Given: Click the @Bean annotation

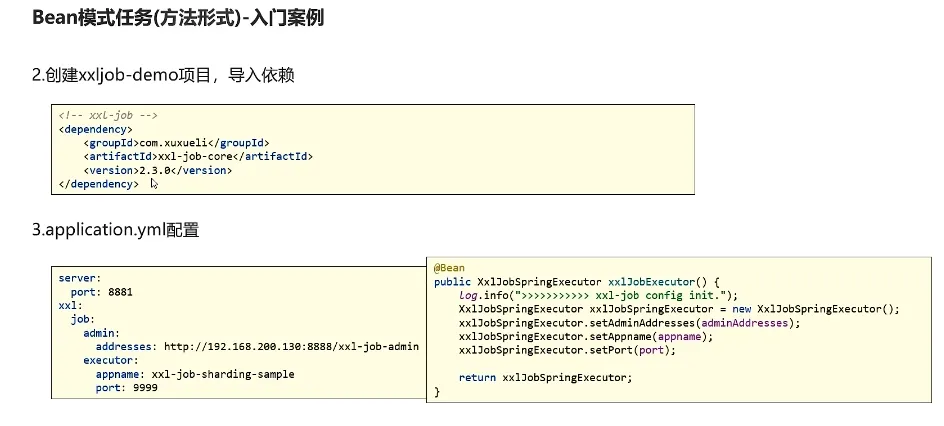Looking at the screenshot, I should [x=449, y=268].
